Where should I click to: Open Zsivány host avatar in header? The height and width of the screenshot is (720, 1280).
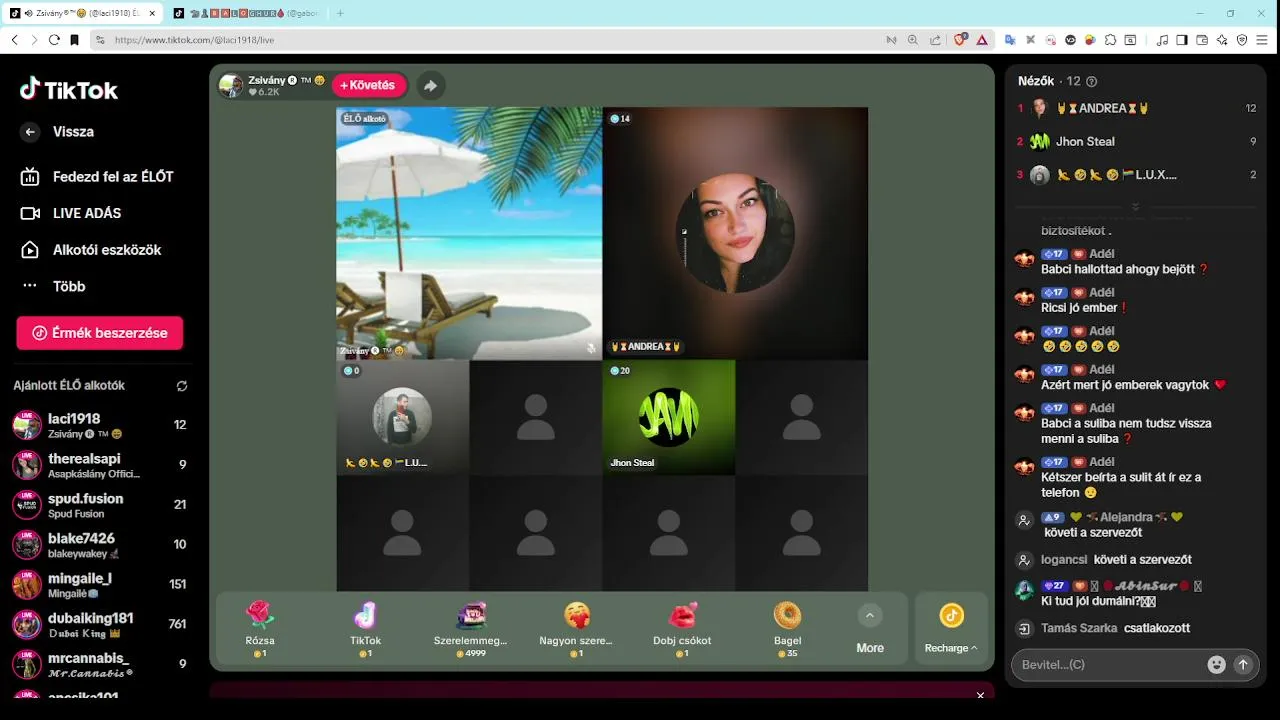tap(231, 85)
